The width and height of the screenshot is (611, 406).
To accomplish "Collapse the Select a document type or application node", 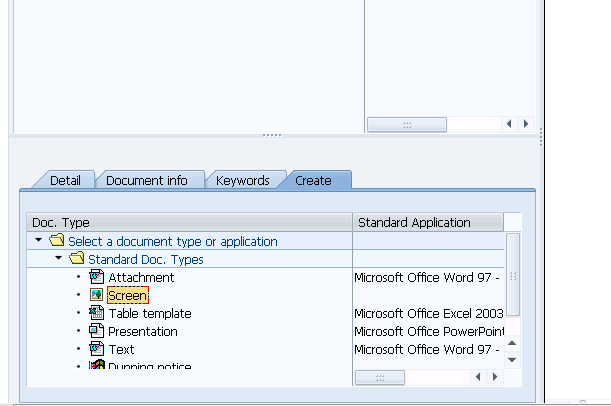I will 39,241.
